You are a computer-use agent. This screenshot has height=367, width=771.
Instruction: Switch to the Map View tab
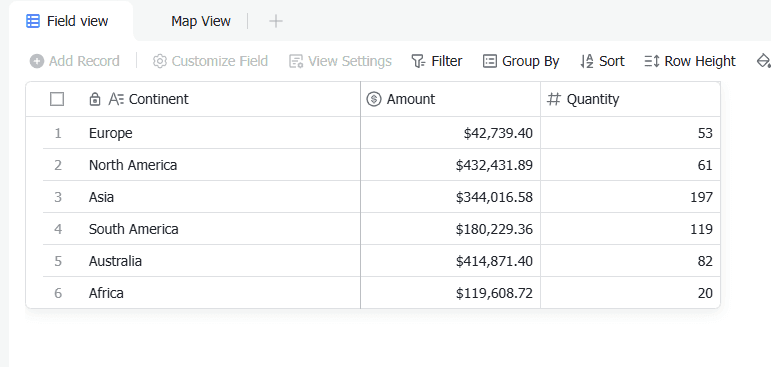tap(201, 21)
